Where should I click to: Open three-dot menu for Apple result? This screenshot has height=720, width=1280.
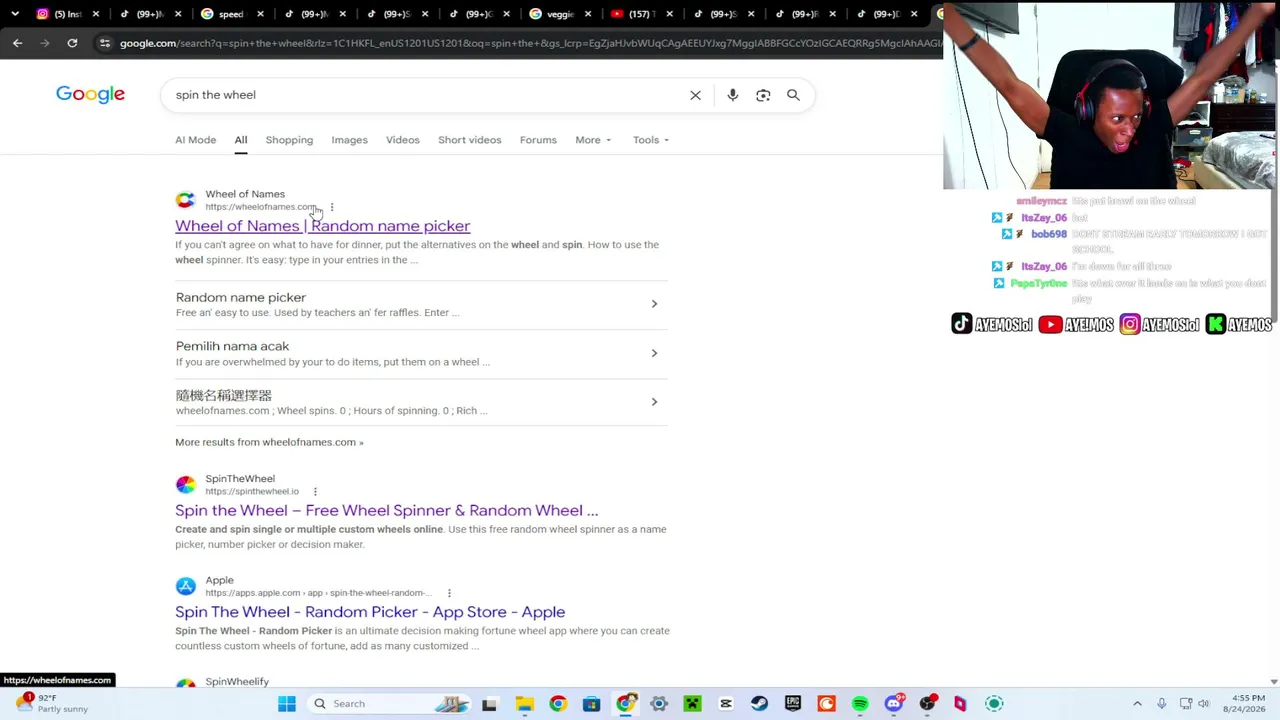click(x=449, y=593)
